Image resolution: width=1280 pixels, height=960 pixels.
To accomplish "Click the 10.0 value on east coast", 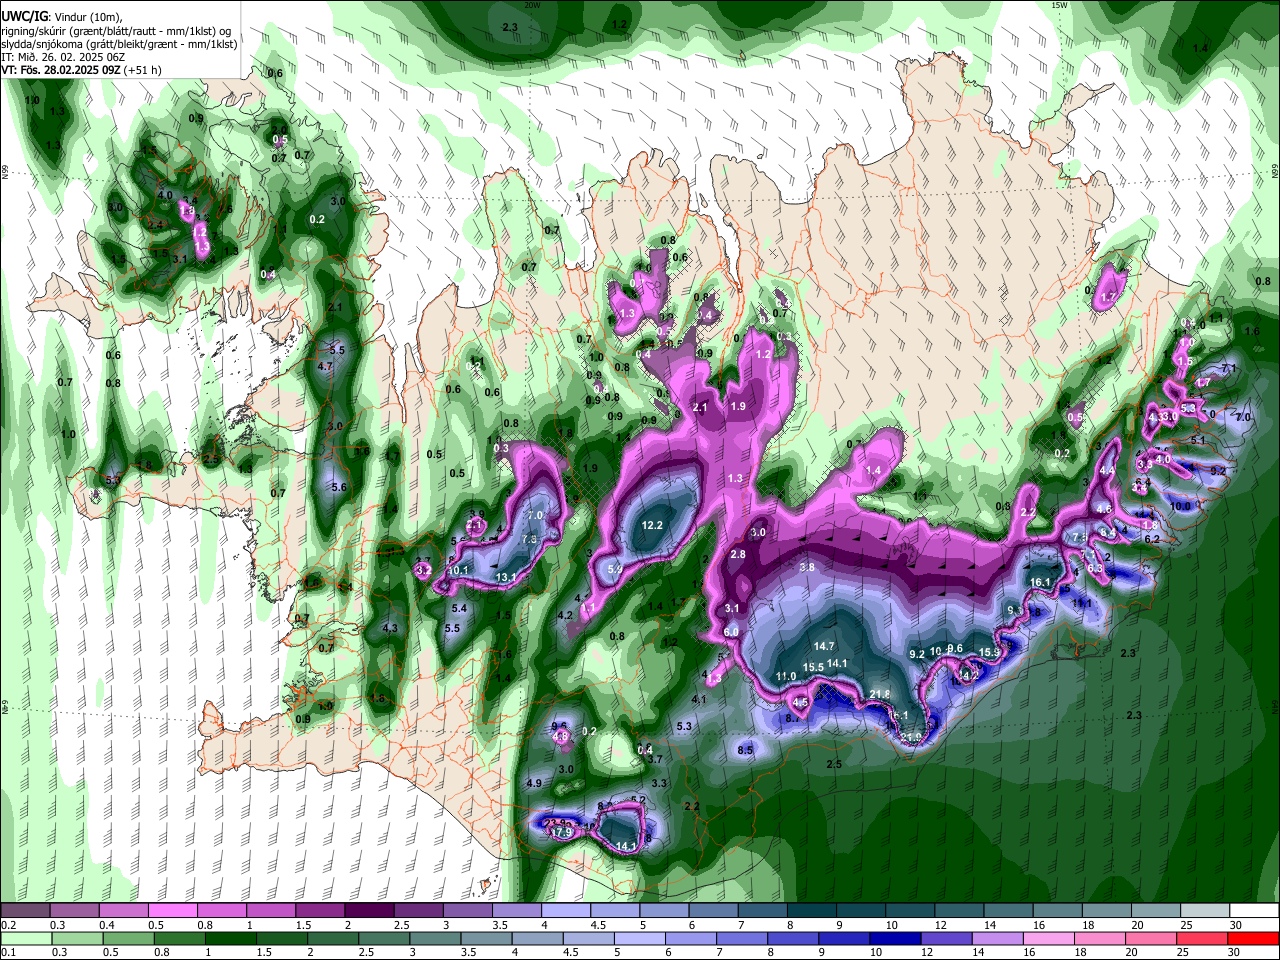I will point(1181,506).
